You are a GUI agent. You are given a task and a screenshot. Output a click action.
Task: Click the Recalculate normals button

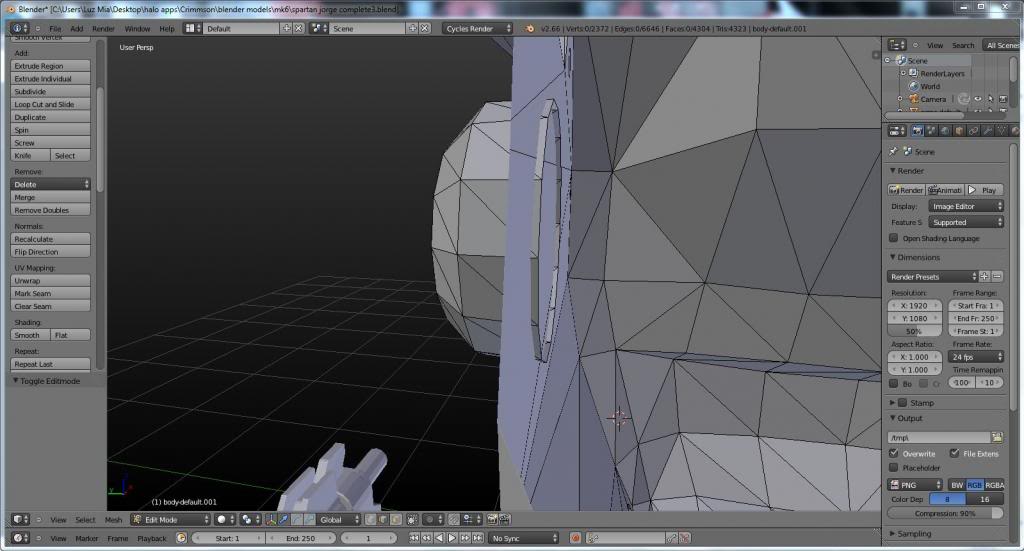coord(50,239)
